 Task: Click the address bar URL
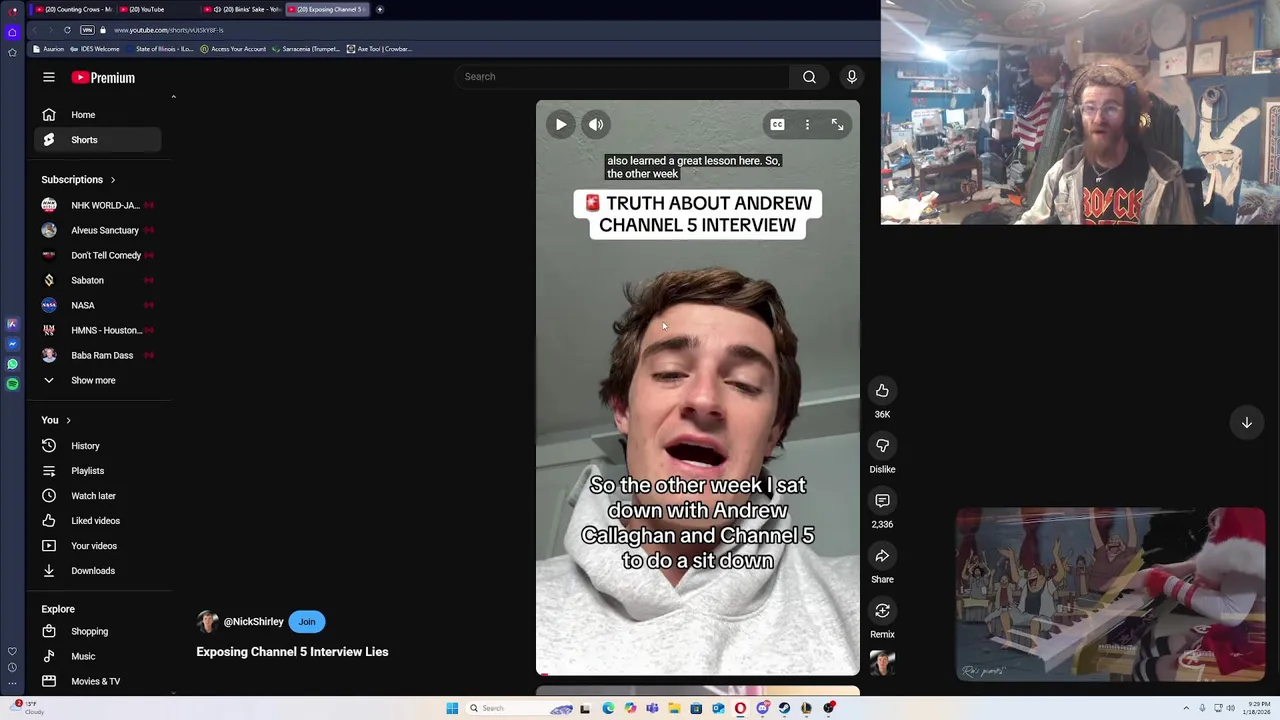(x=169, y=30)
